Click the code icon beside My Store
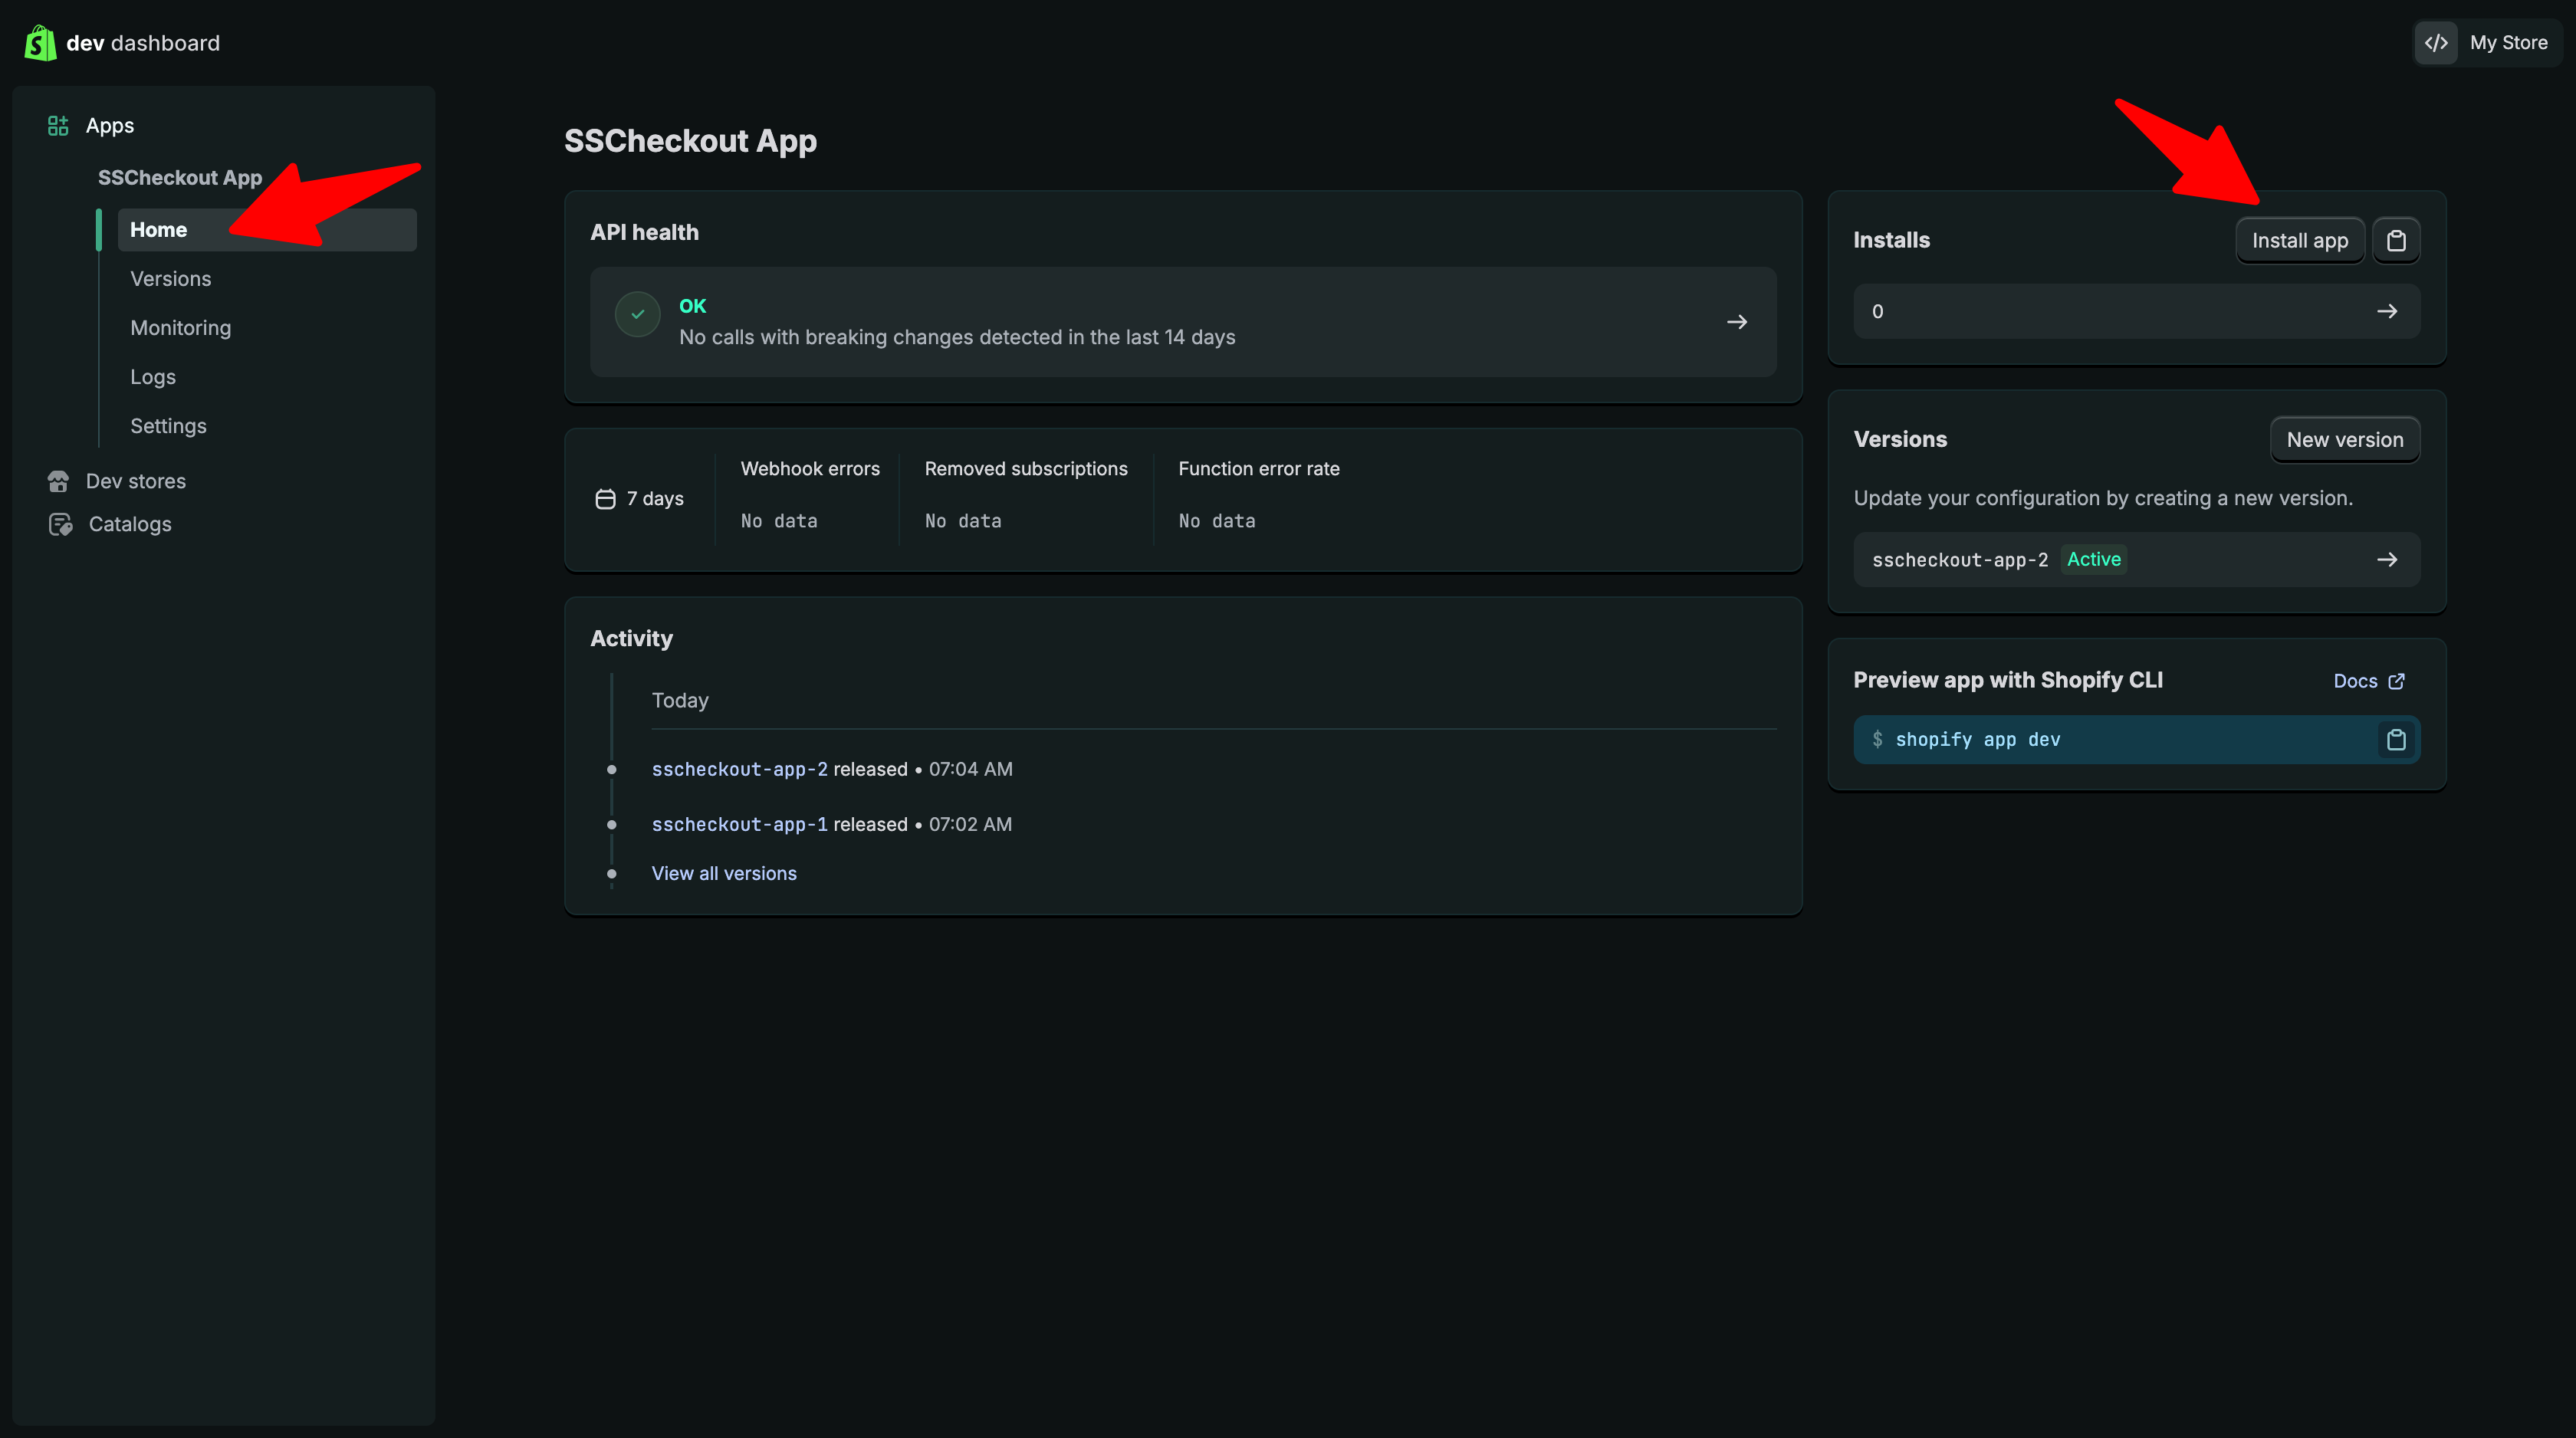The image size is (2576, 1438). click(x=2436, y=43)
